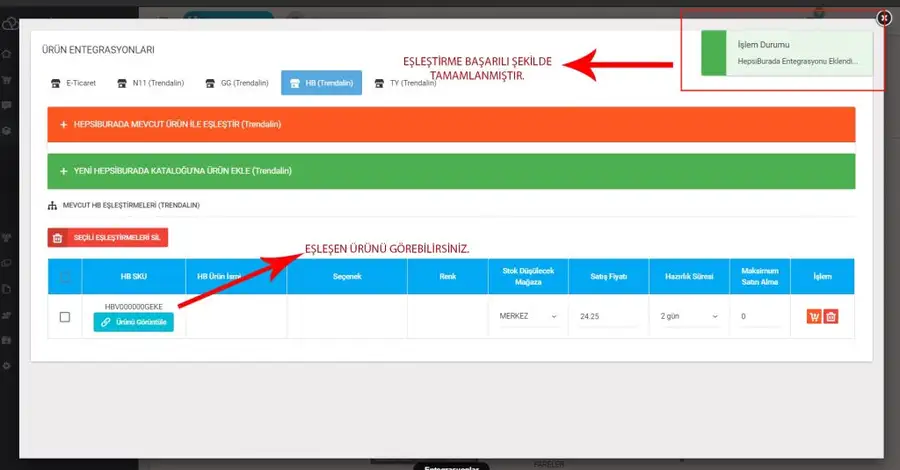Click the Ürün Entegrasyonları title

tap(98, 50)
